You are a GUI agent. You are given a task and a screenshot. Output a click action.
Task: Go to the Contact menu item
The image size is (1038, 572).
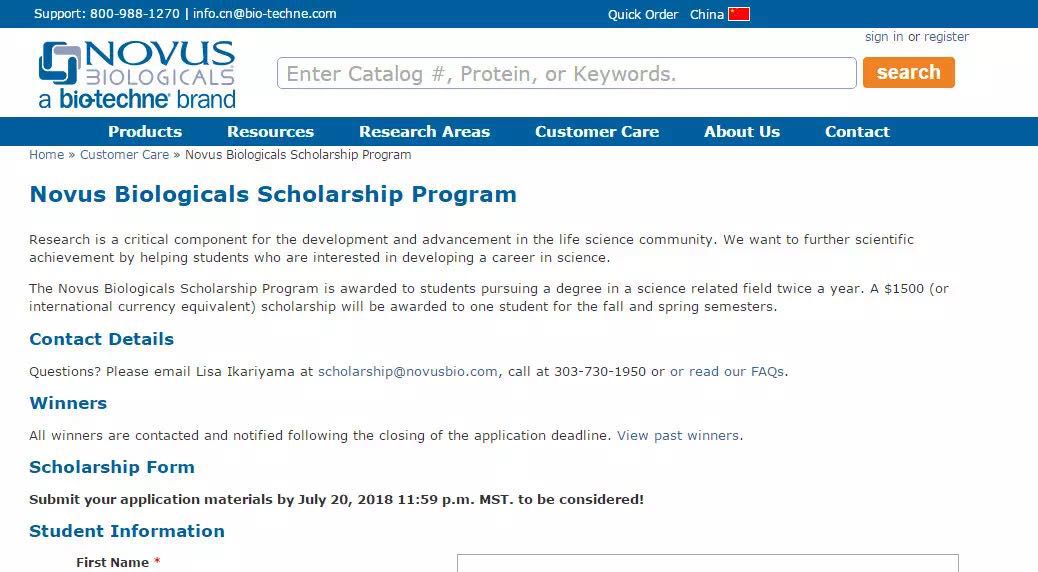857,132
